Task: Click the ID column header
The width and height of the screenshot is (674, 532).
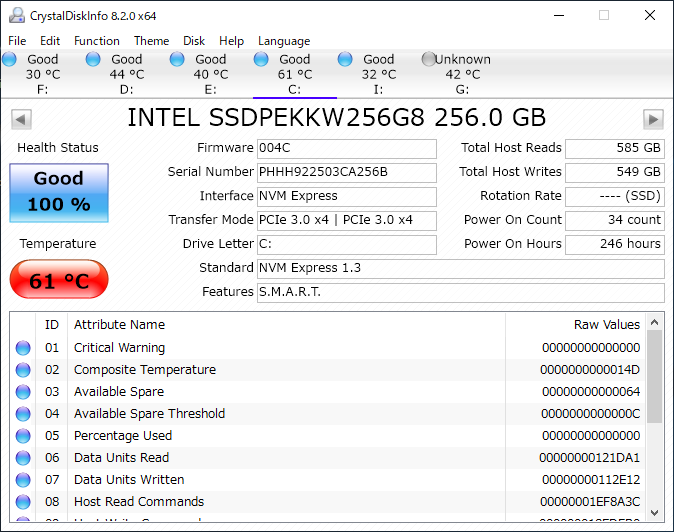Action: [x=52, y=324]
